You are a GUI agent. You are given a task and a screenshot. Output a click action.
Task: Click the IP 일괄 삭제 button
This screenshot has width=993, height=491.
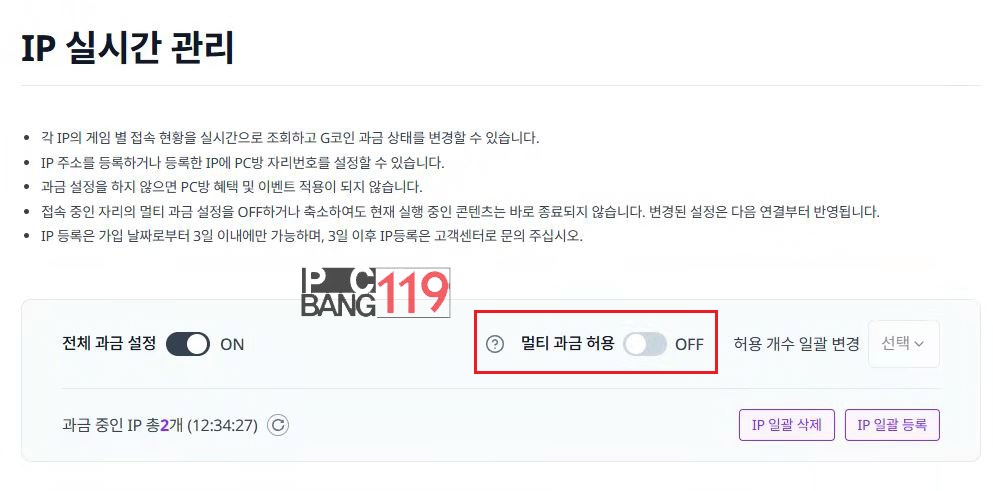(787, 425)
